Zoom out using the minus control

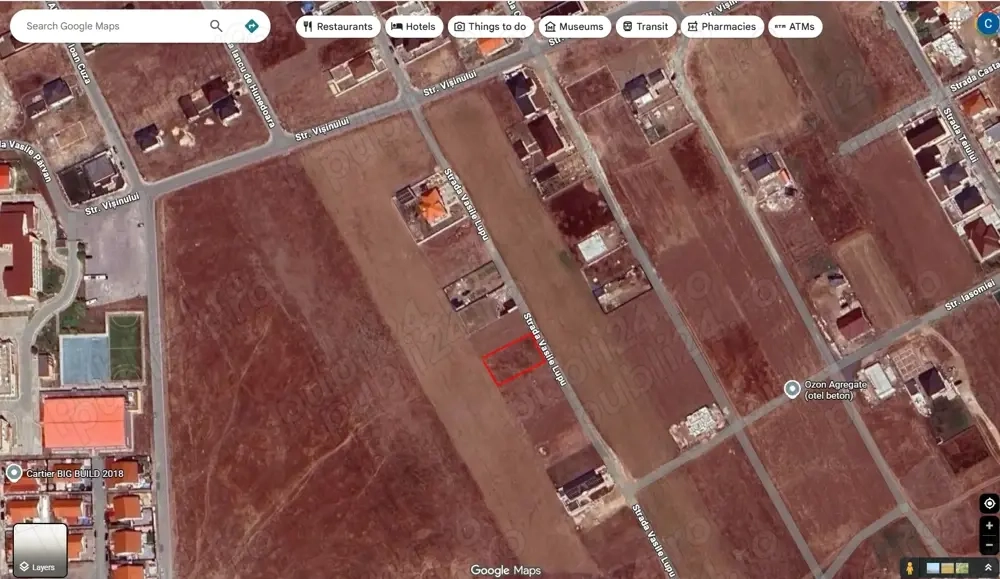(x=990, y=545)
